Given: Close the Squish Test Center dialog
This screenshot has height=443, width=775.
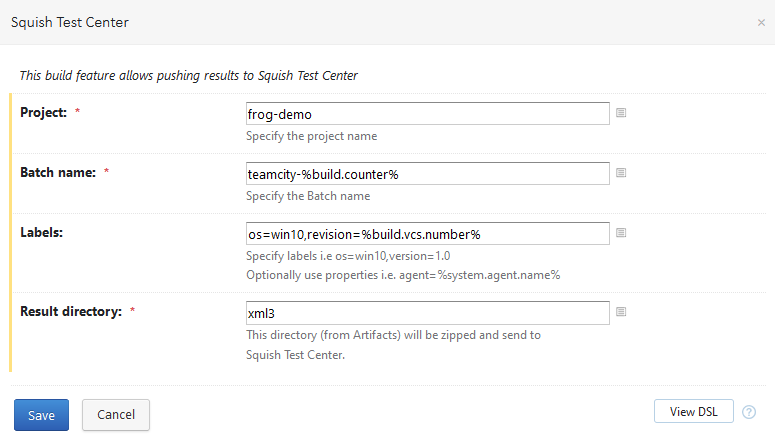Looking at the screenshot, I should 761,22.
